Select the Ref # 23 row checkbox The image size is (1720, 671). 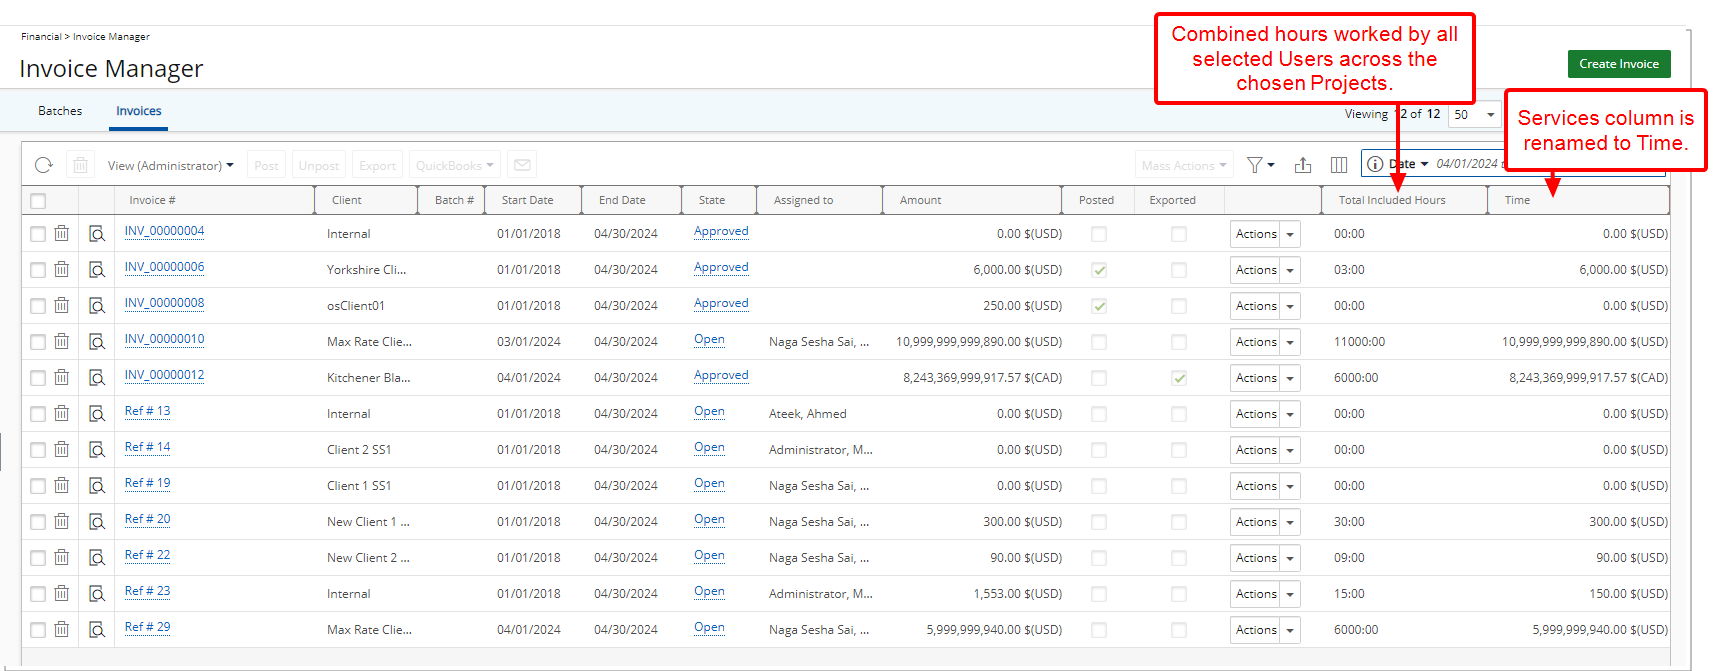pos(38,594)
